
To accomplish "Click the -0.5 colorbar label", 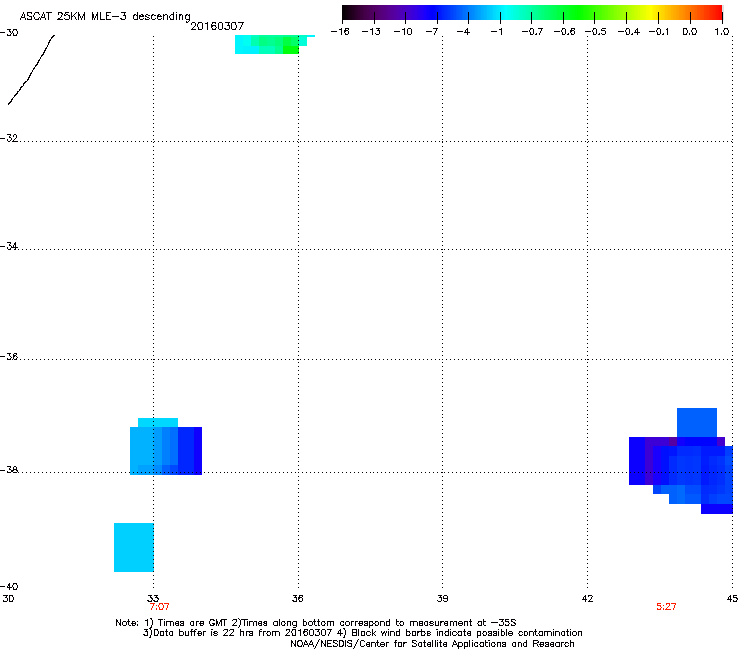I will tap(596, 32).
